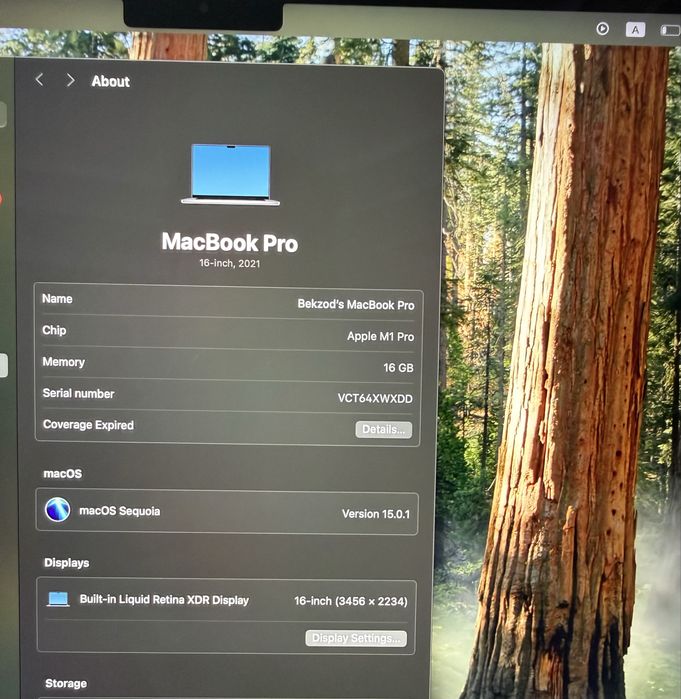The height and width of the screenshot is (699, 681).
Task: Click the 'Storage' section heading
Action: 66,683
